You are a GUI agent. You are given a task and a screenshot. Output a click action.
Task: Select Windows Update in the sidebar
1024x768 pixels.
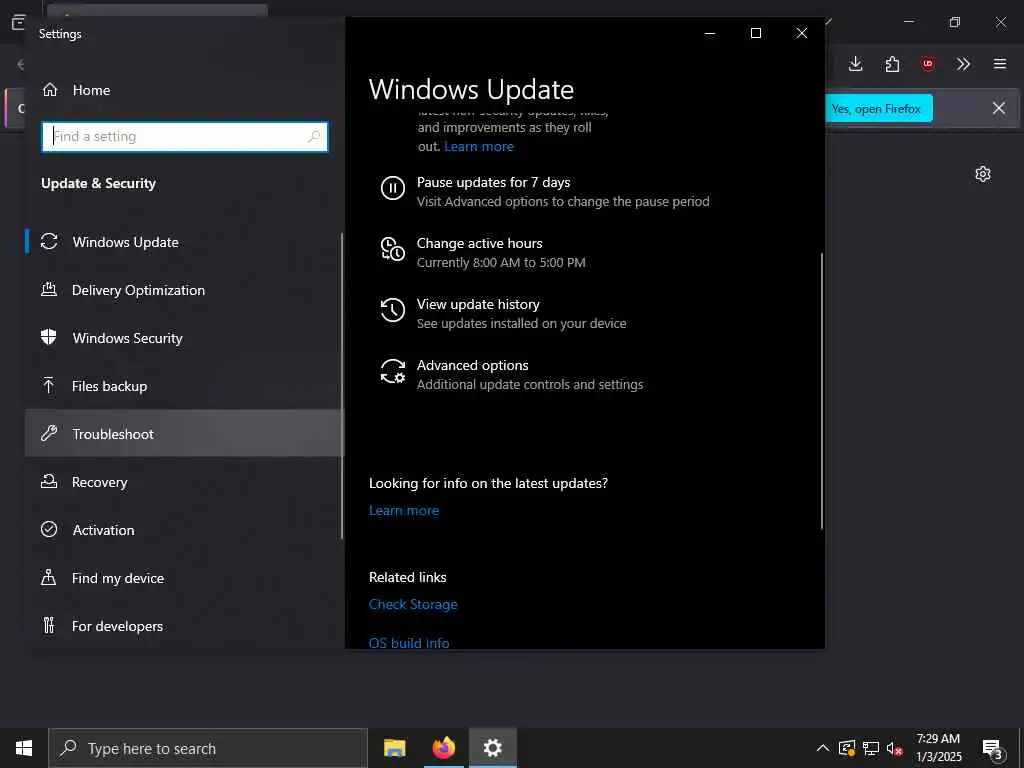tap(183, 242)
